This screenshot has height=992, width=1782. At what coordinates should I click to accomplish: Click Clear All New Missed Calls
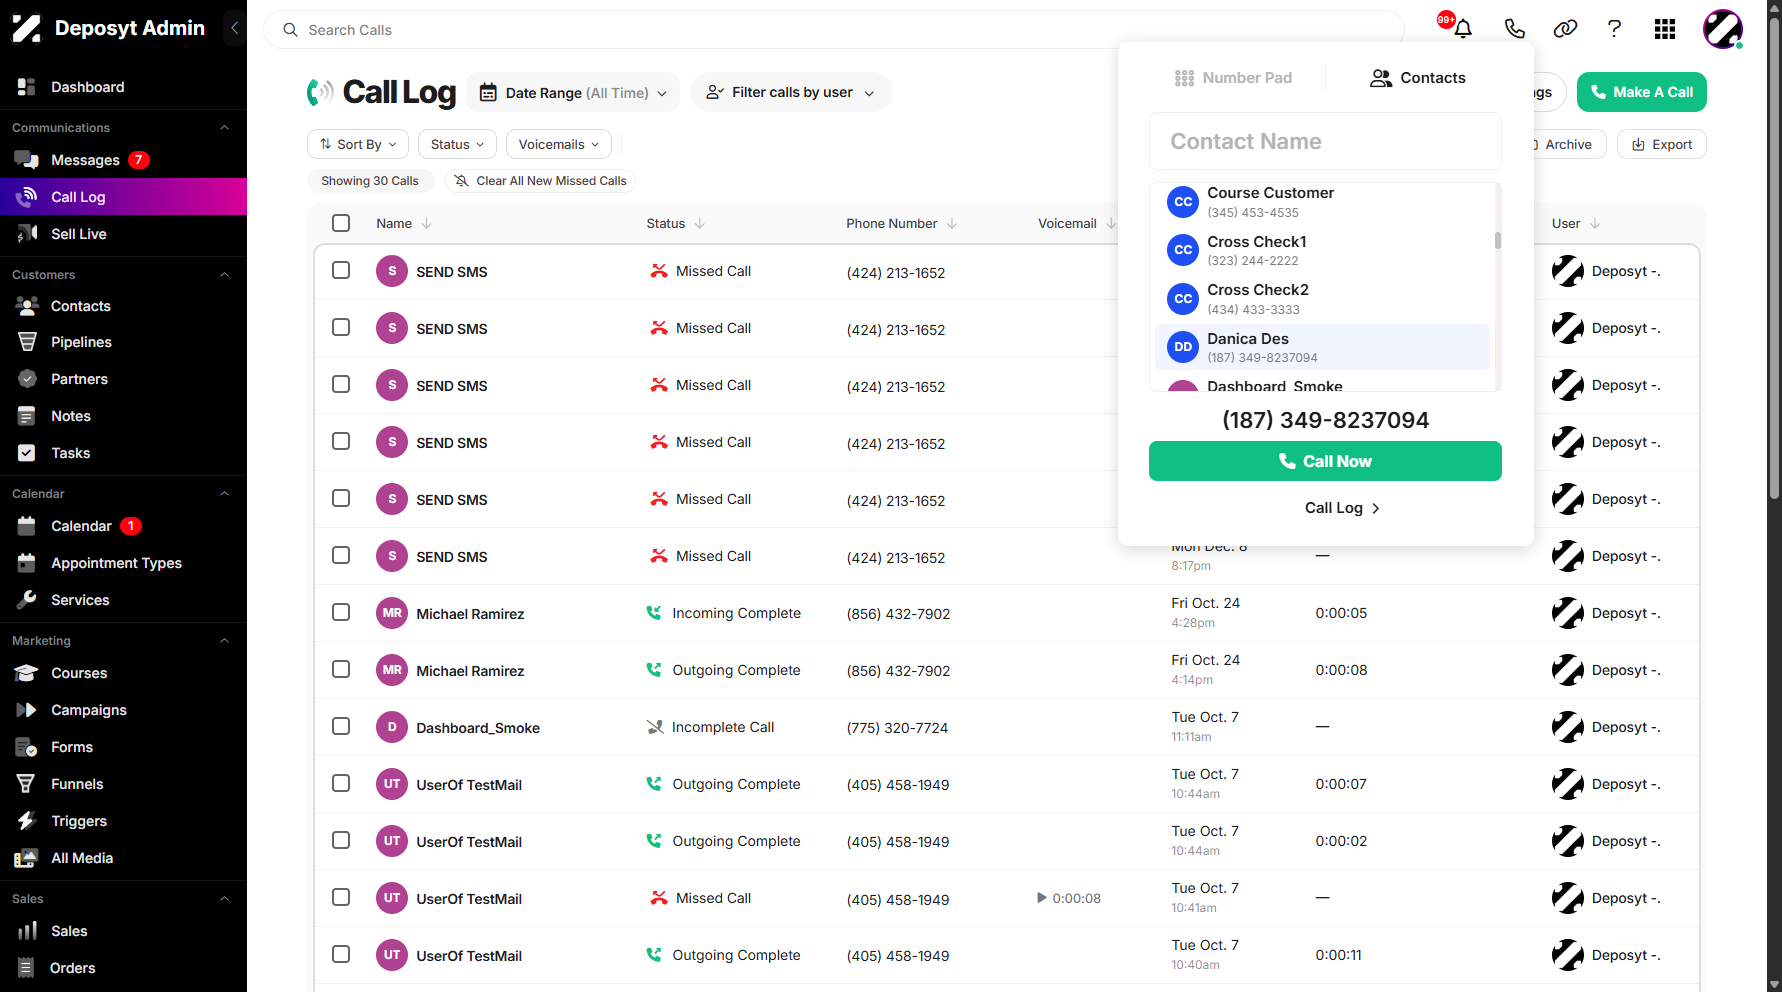540,181
